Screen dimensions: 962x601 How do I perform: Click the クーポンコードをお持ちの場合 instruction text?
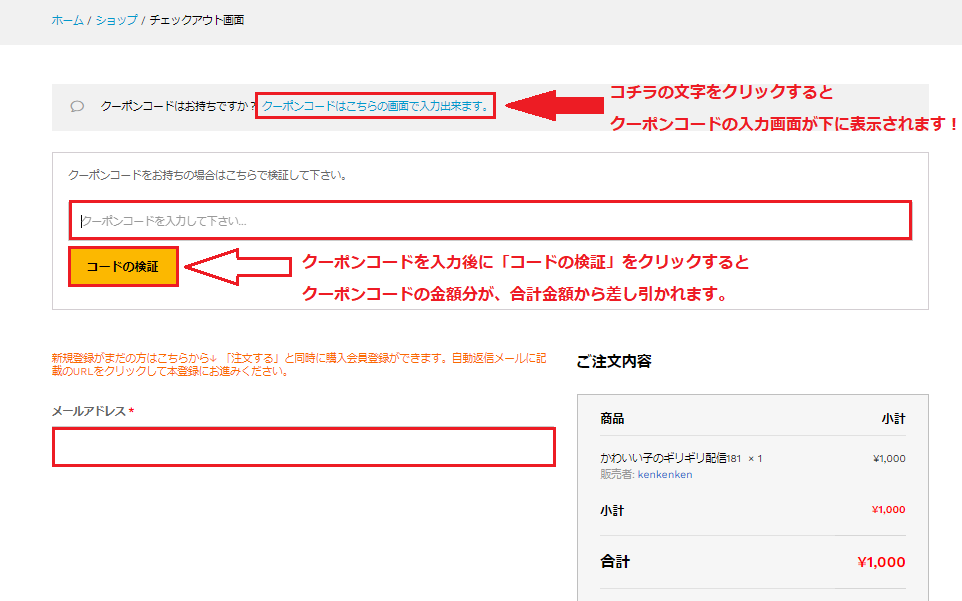(x=207, y=175)
